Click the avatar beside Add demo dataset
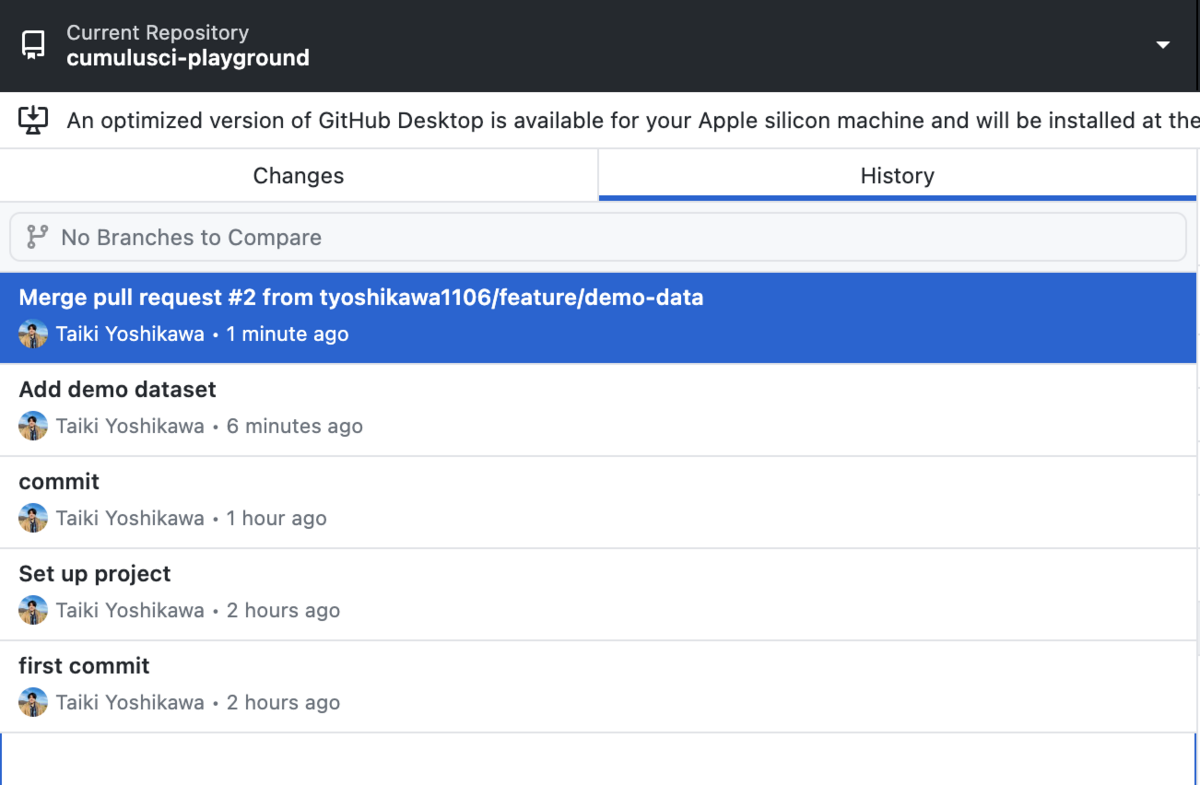1200x785 pixels. click(33, 426)
